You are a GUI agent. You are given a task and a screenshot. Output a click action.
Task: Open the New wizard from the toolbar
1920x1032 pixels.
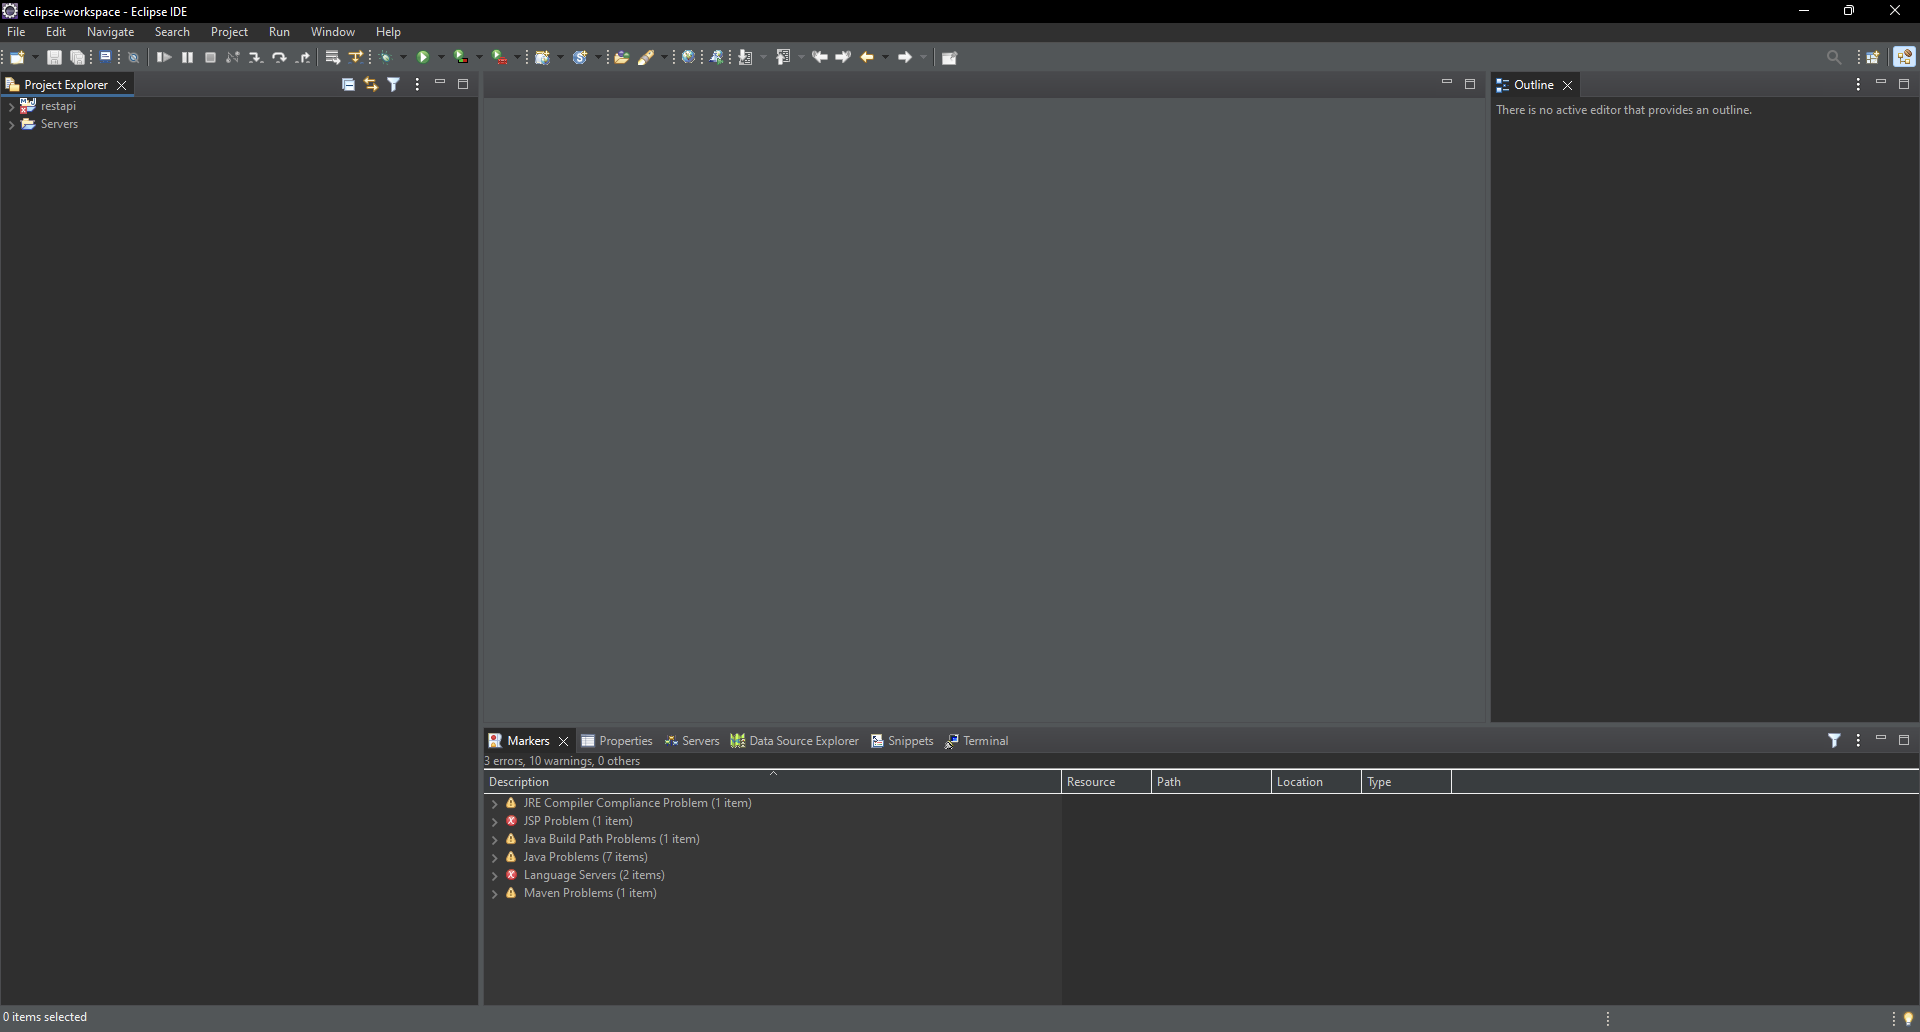point(18,57)
